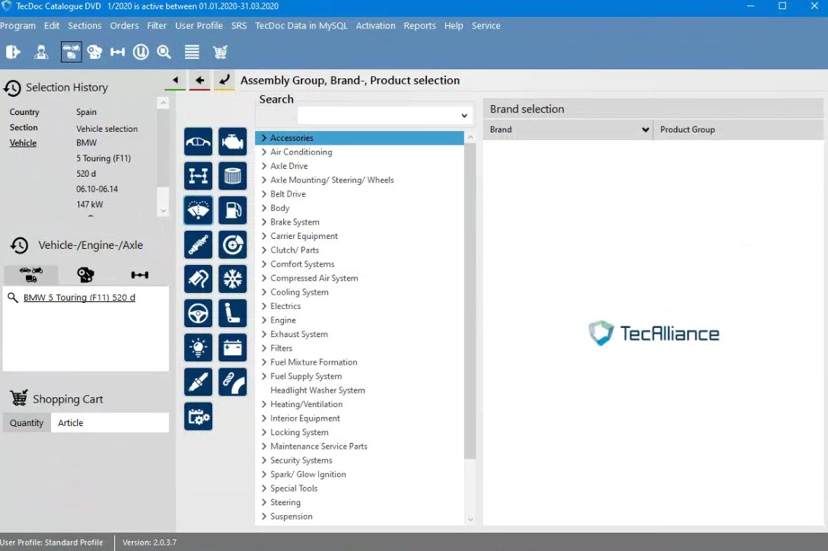
Task: Expand the Accessories tree node
Action: [264, 138]
